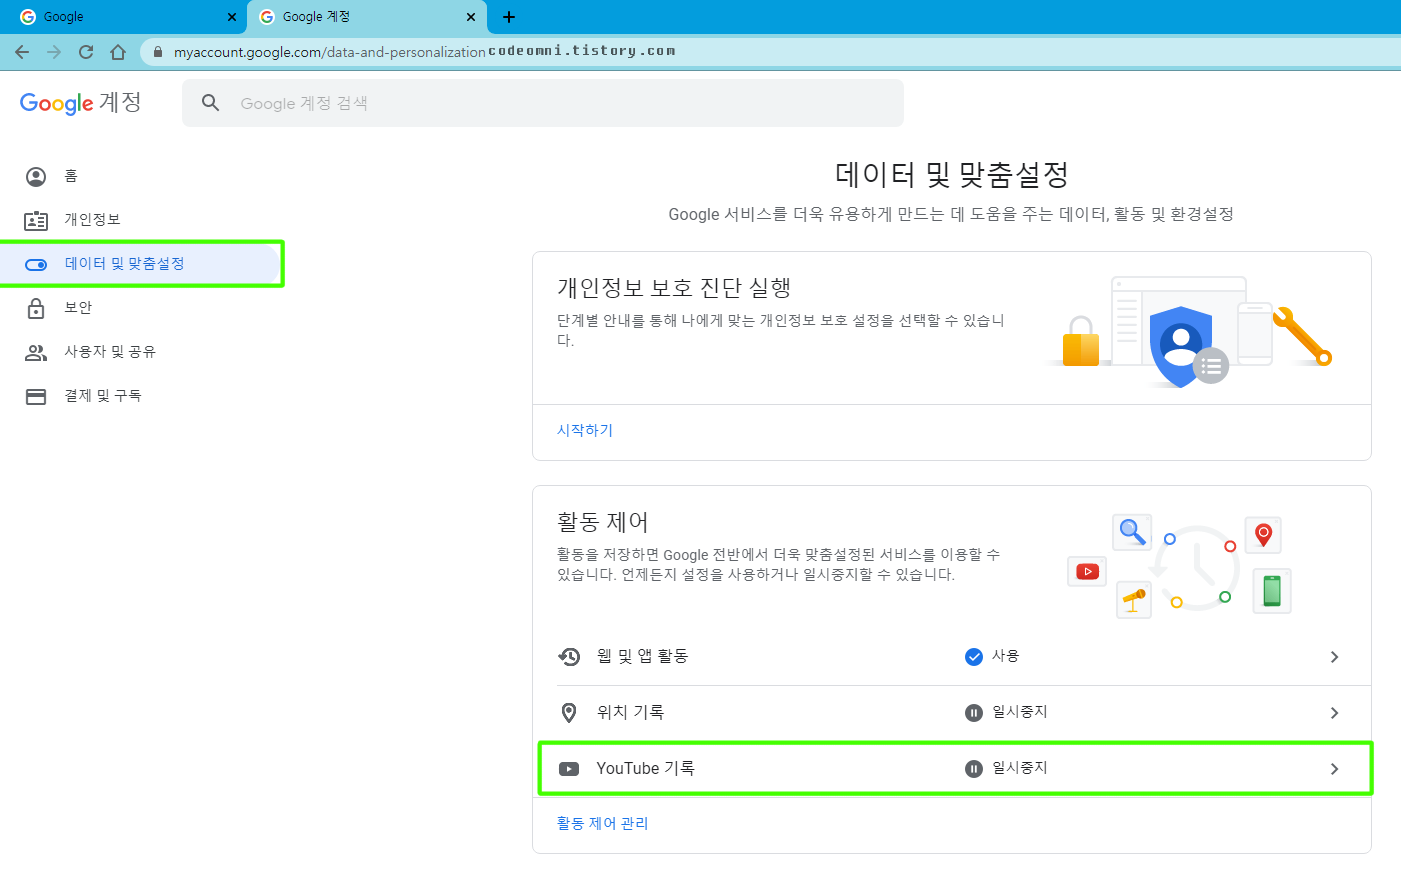
Task: Click the Google 계정 logo
Action: coord(81,103)
